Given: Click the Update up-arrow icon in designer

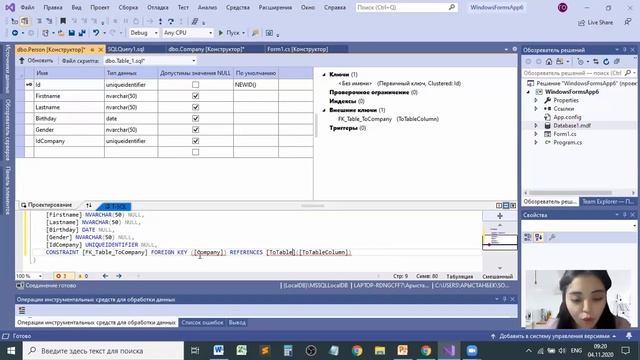Looking at the screenshot, I should tap(22, 60).
